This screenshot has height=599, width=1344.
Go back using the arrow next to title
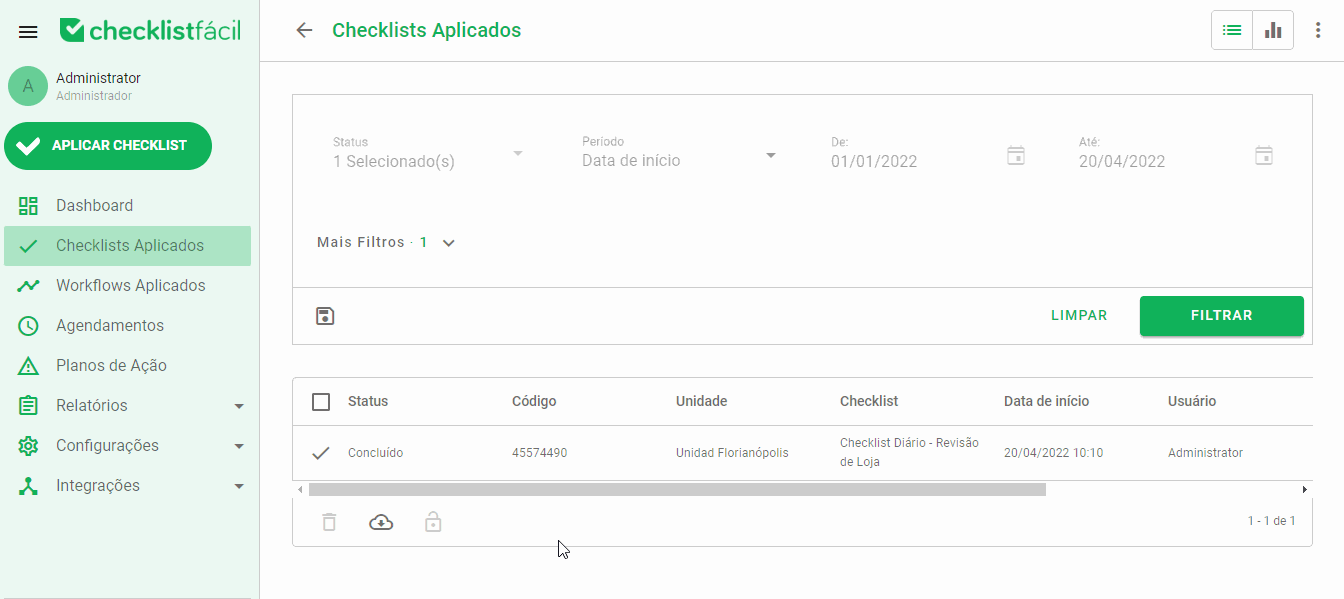point(304,30)
